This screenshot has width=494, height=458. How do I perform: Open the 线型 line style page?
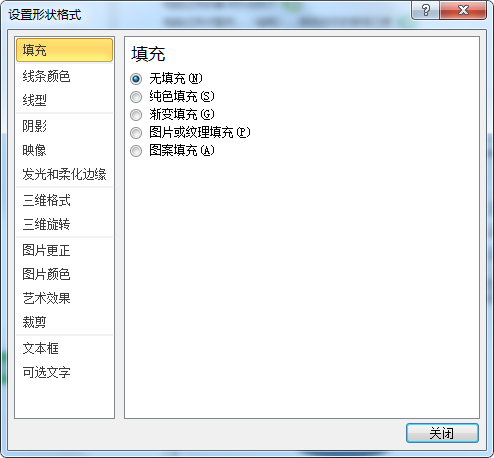point(64,100)
